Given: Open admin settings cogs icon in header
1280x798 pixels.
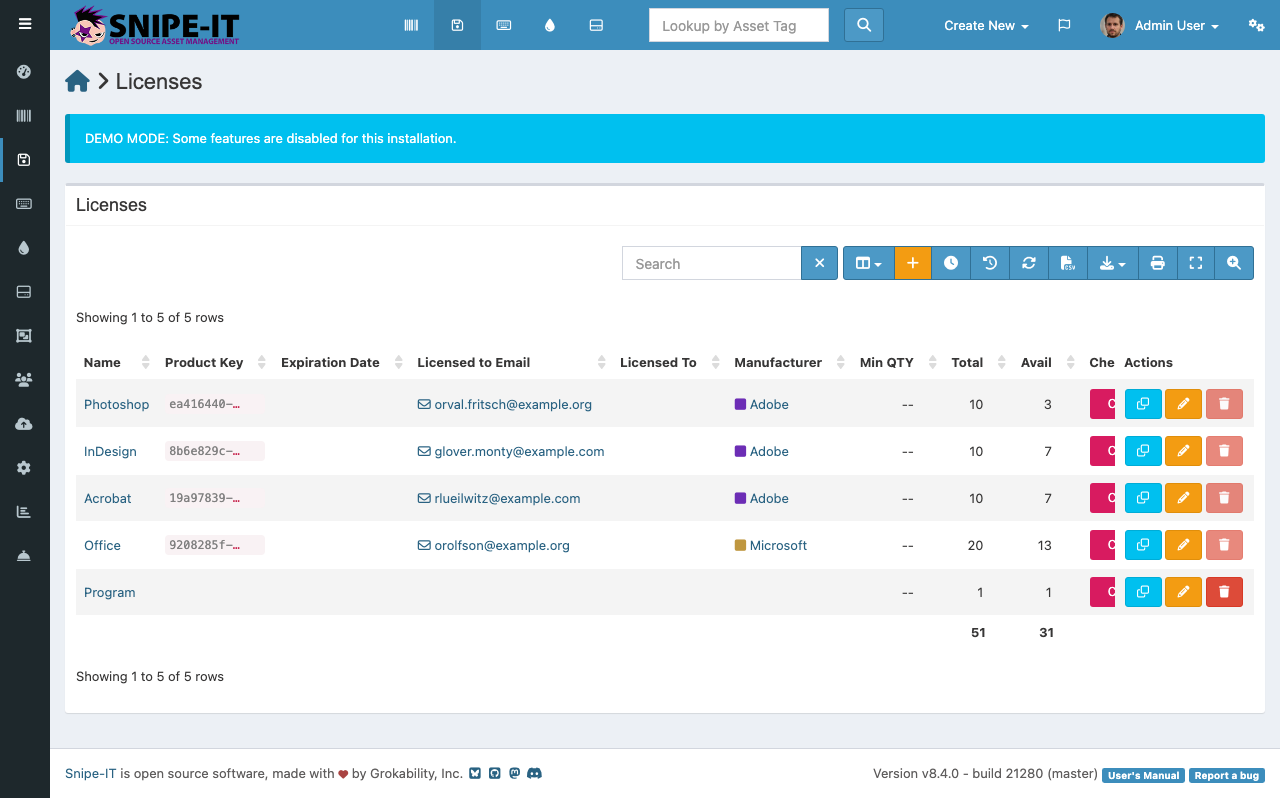Looking at the screenshot, I should tap(1257, 26).
